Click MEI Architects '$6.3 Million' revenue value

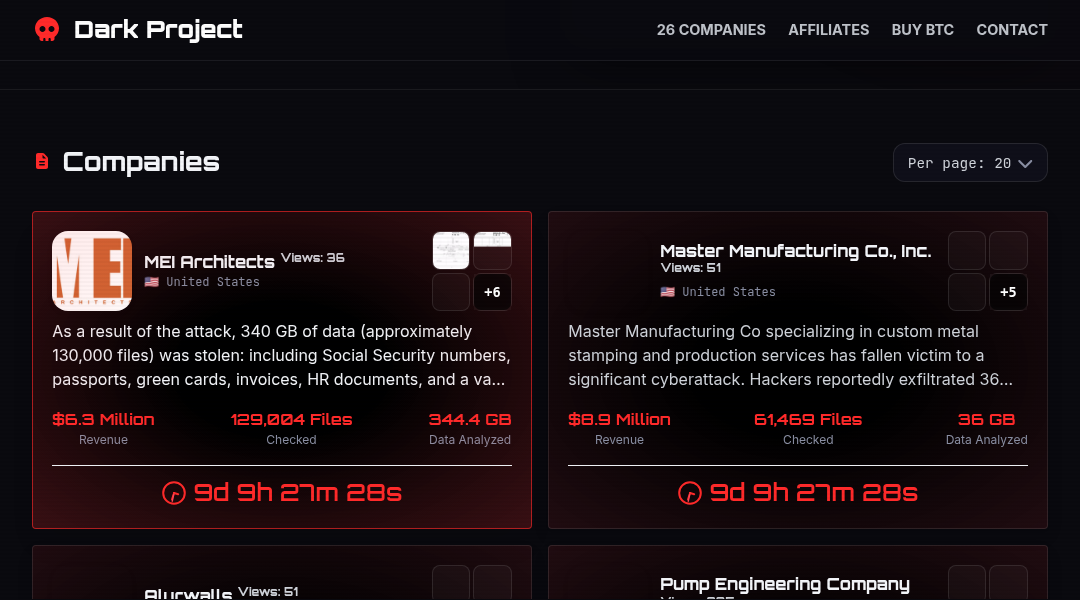pyautogui.click(x=103, y=420)
